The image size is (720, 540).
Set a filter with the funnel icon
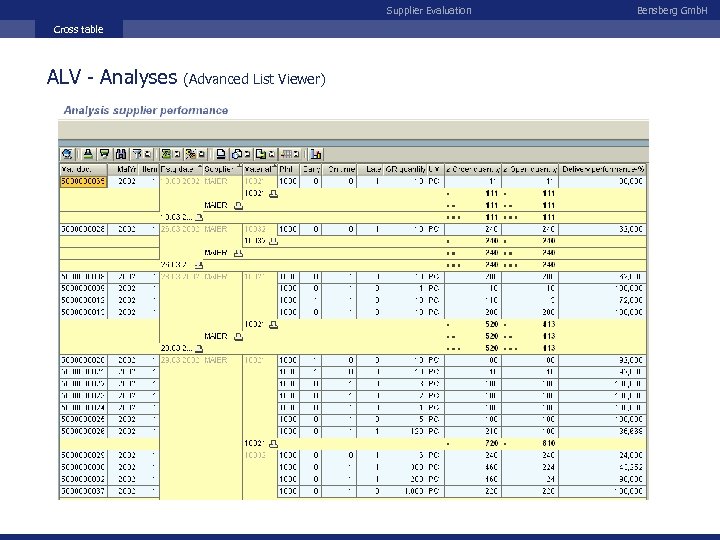pyautogui.click(x=137, y=154)
